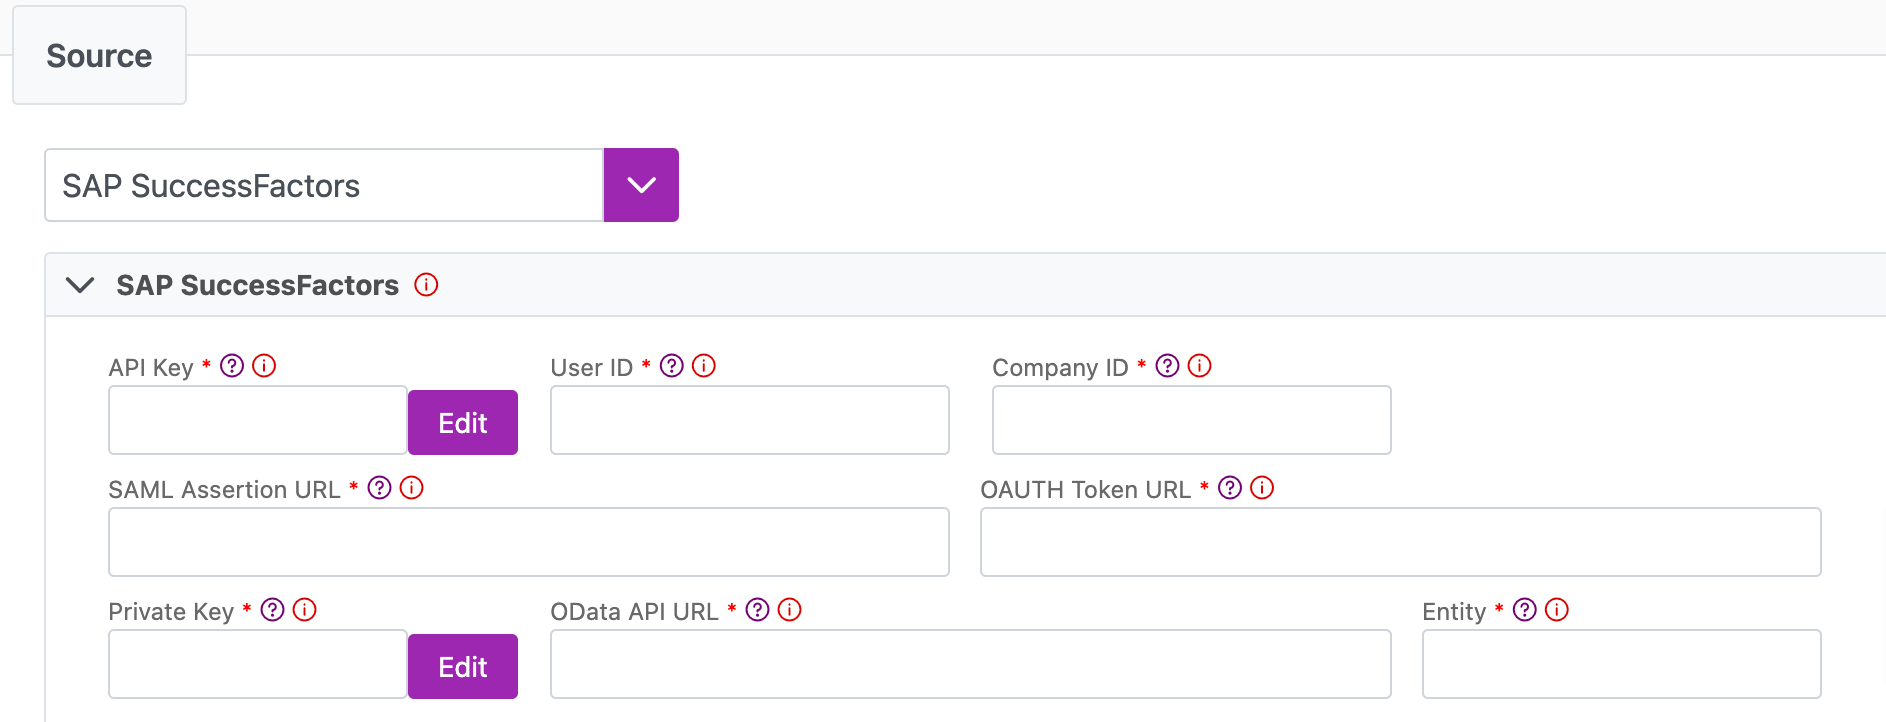Click the 'Private Key' label text
This screenshot has height=722, width=1886.
[x=171, y=611]
